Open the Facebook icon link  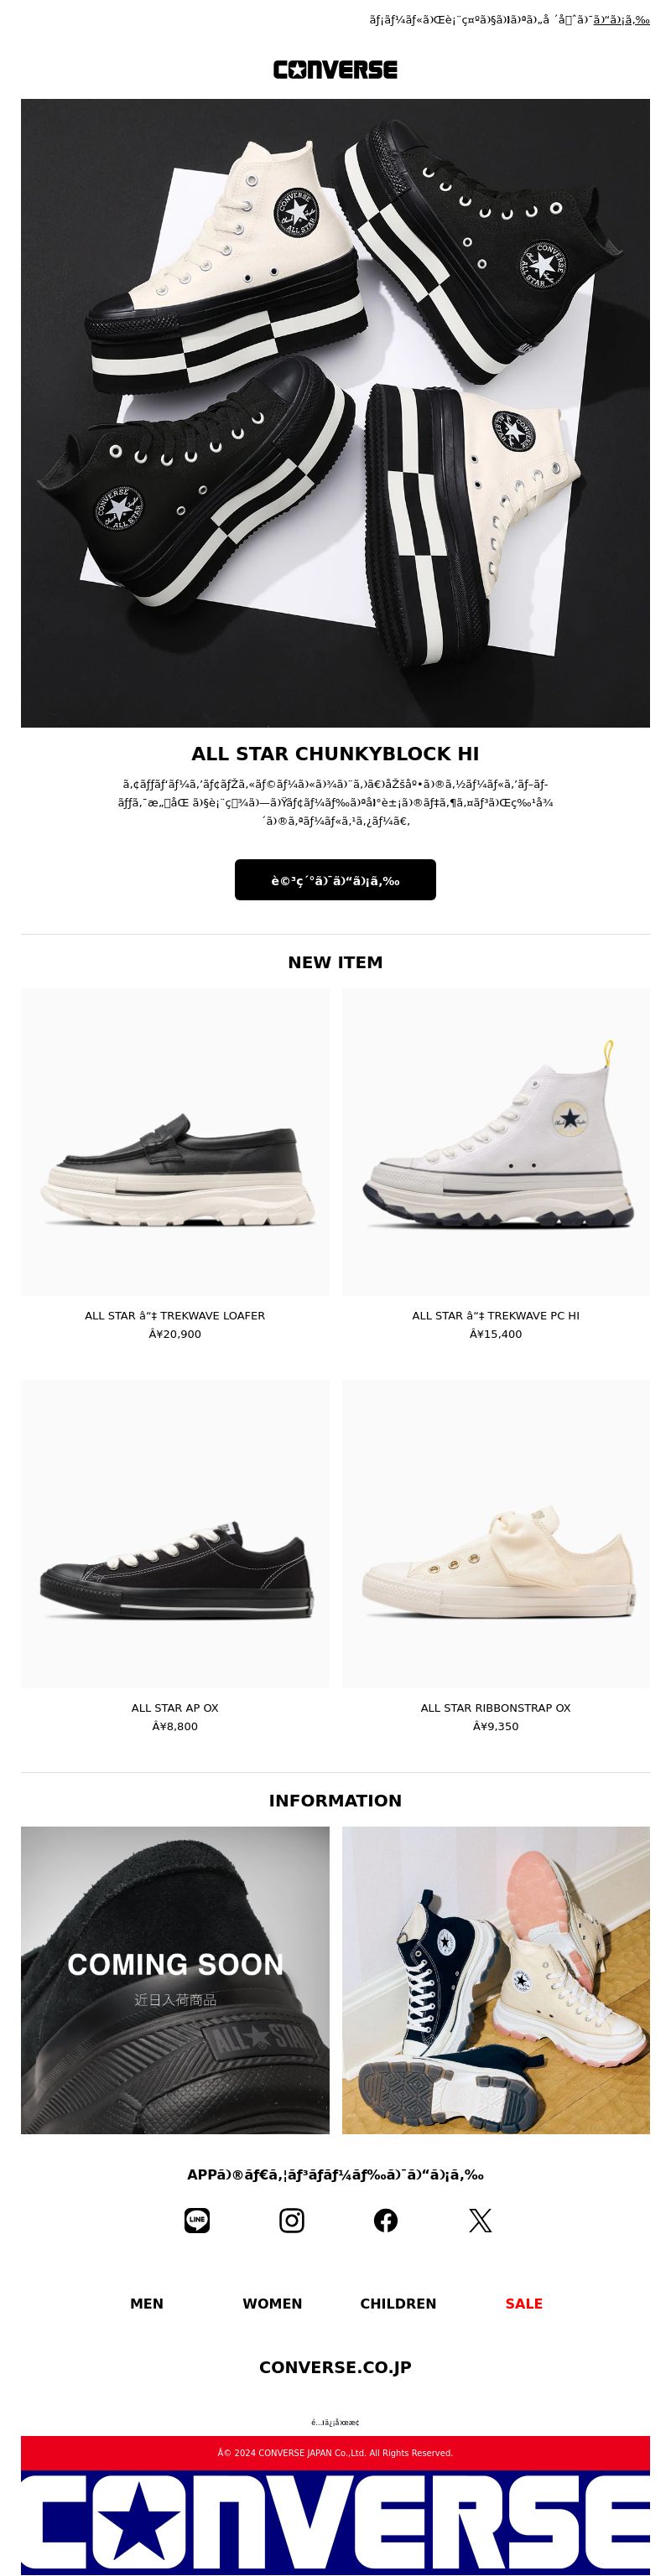click(x=385, y=2220)
